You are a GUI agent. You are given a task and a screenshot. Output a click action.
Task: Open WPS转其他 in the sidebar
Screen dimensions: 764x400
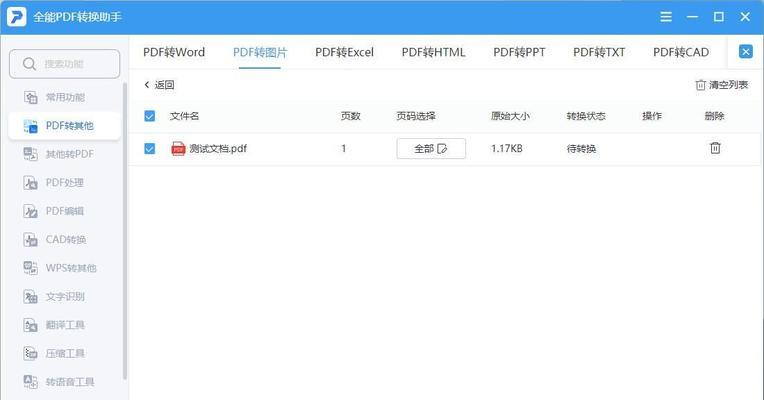[x=64, y=268]
